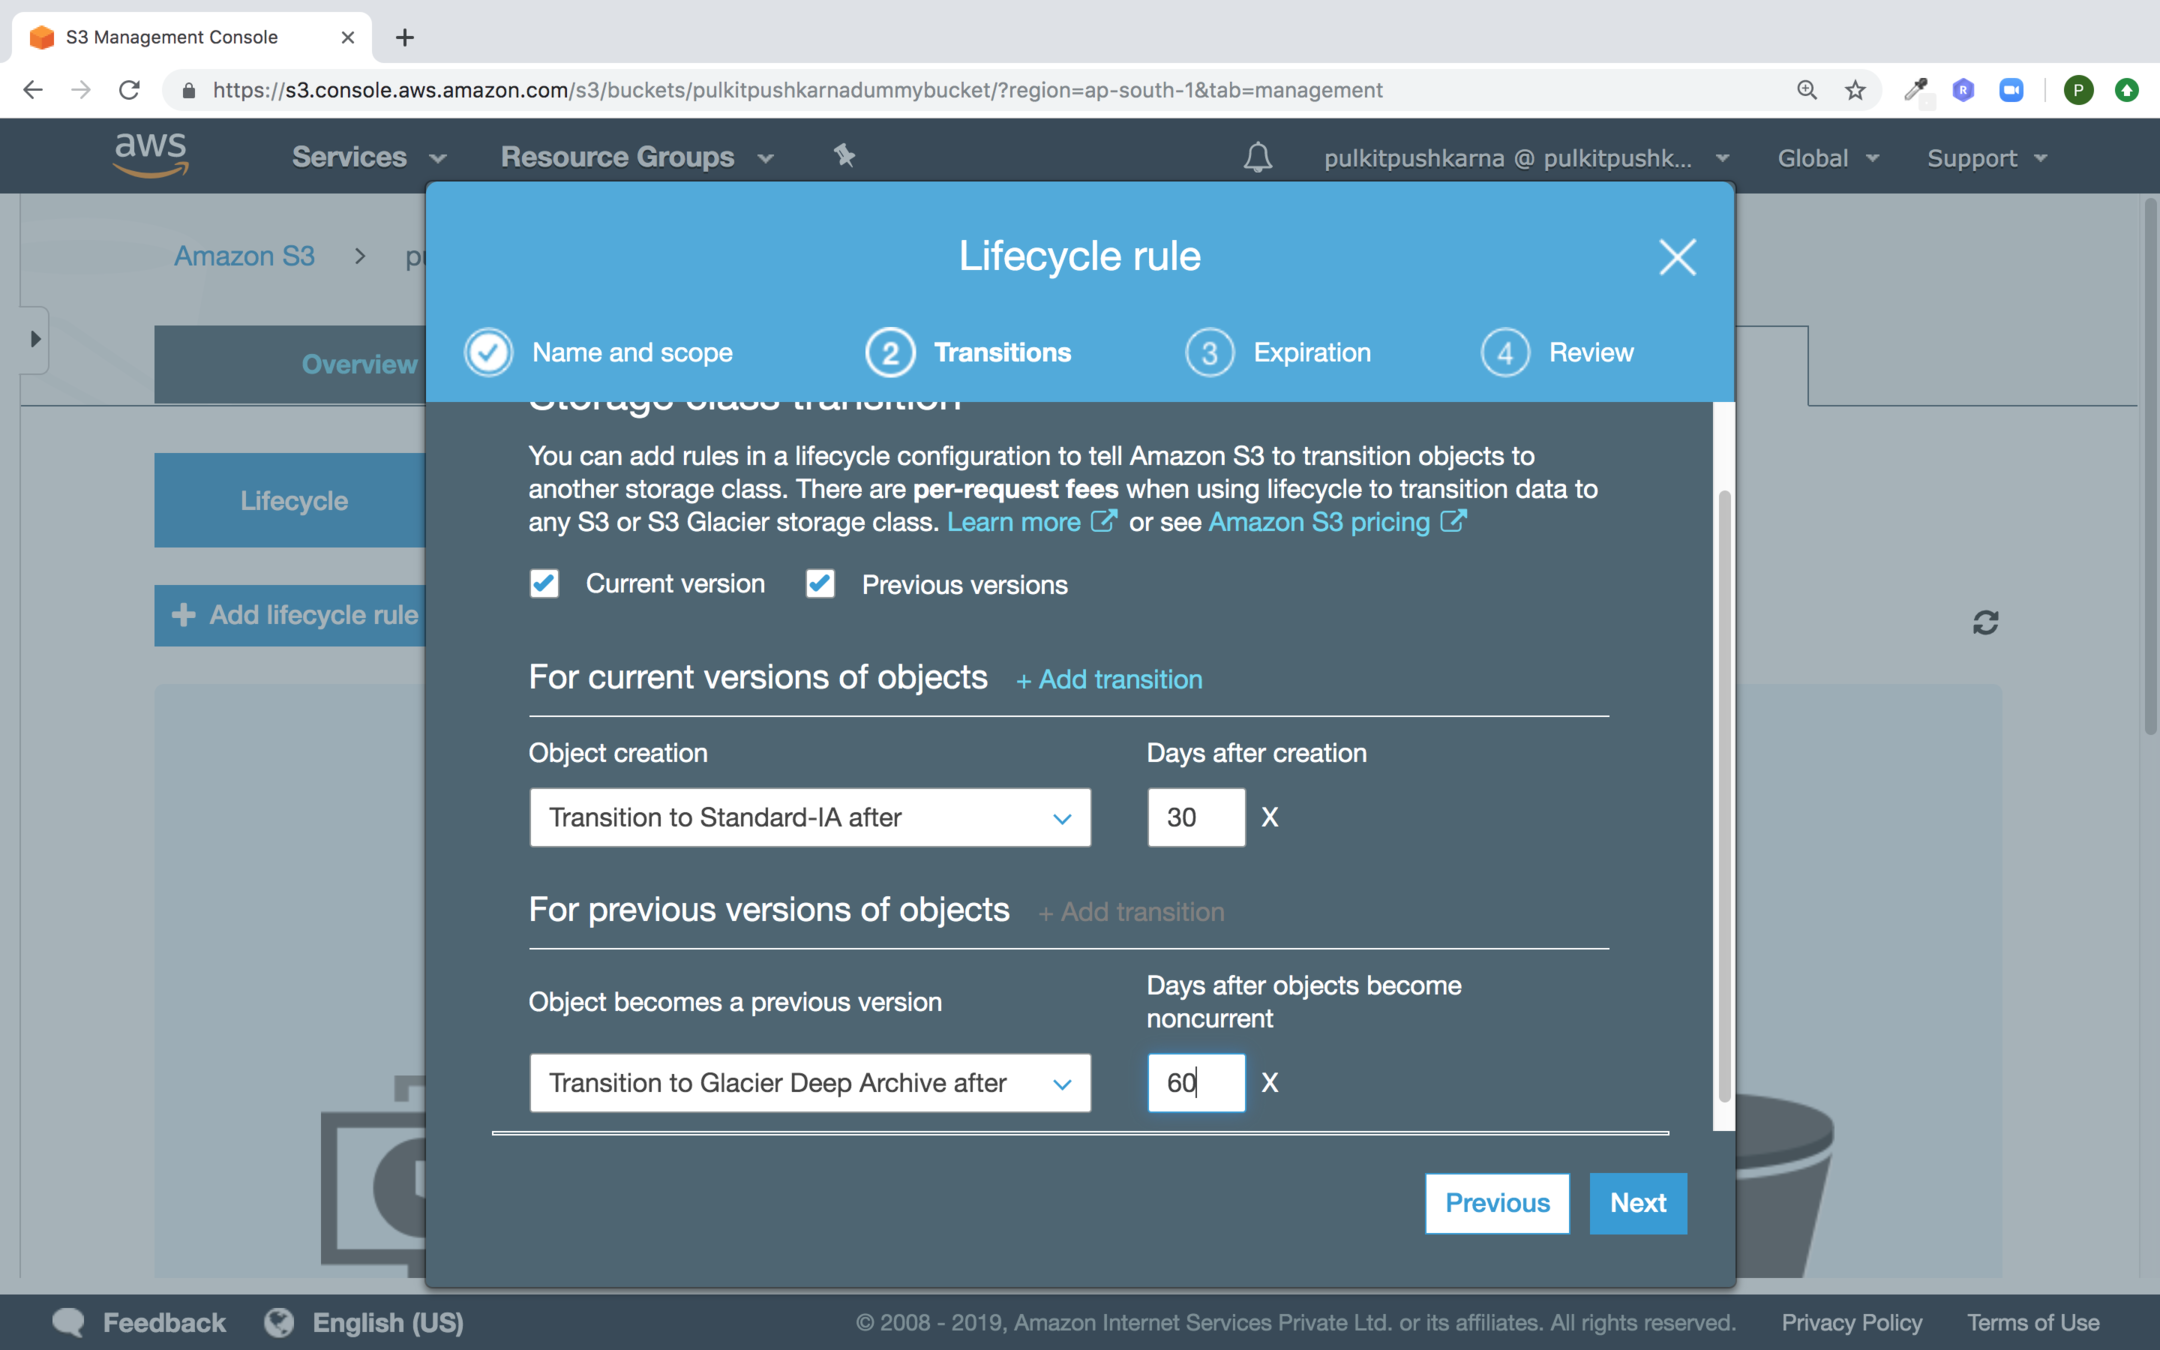2160x1350 pixels.
Task: Click the refresh icon on the lifecycle page
Action: (1985, 623)
